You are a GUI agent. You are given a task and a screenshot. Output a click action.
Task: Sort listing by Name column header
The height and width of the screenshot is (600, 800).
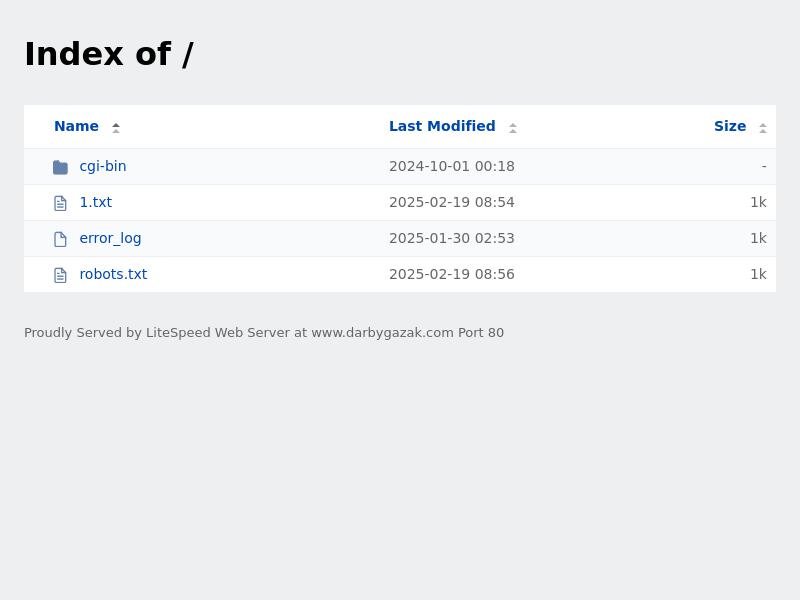click(76, 126)
